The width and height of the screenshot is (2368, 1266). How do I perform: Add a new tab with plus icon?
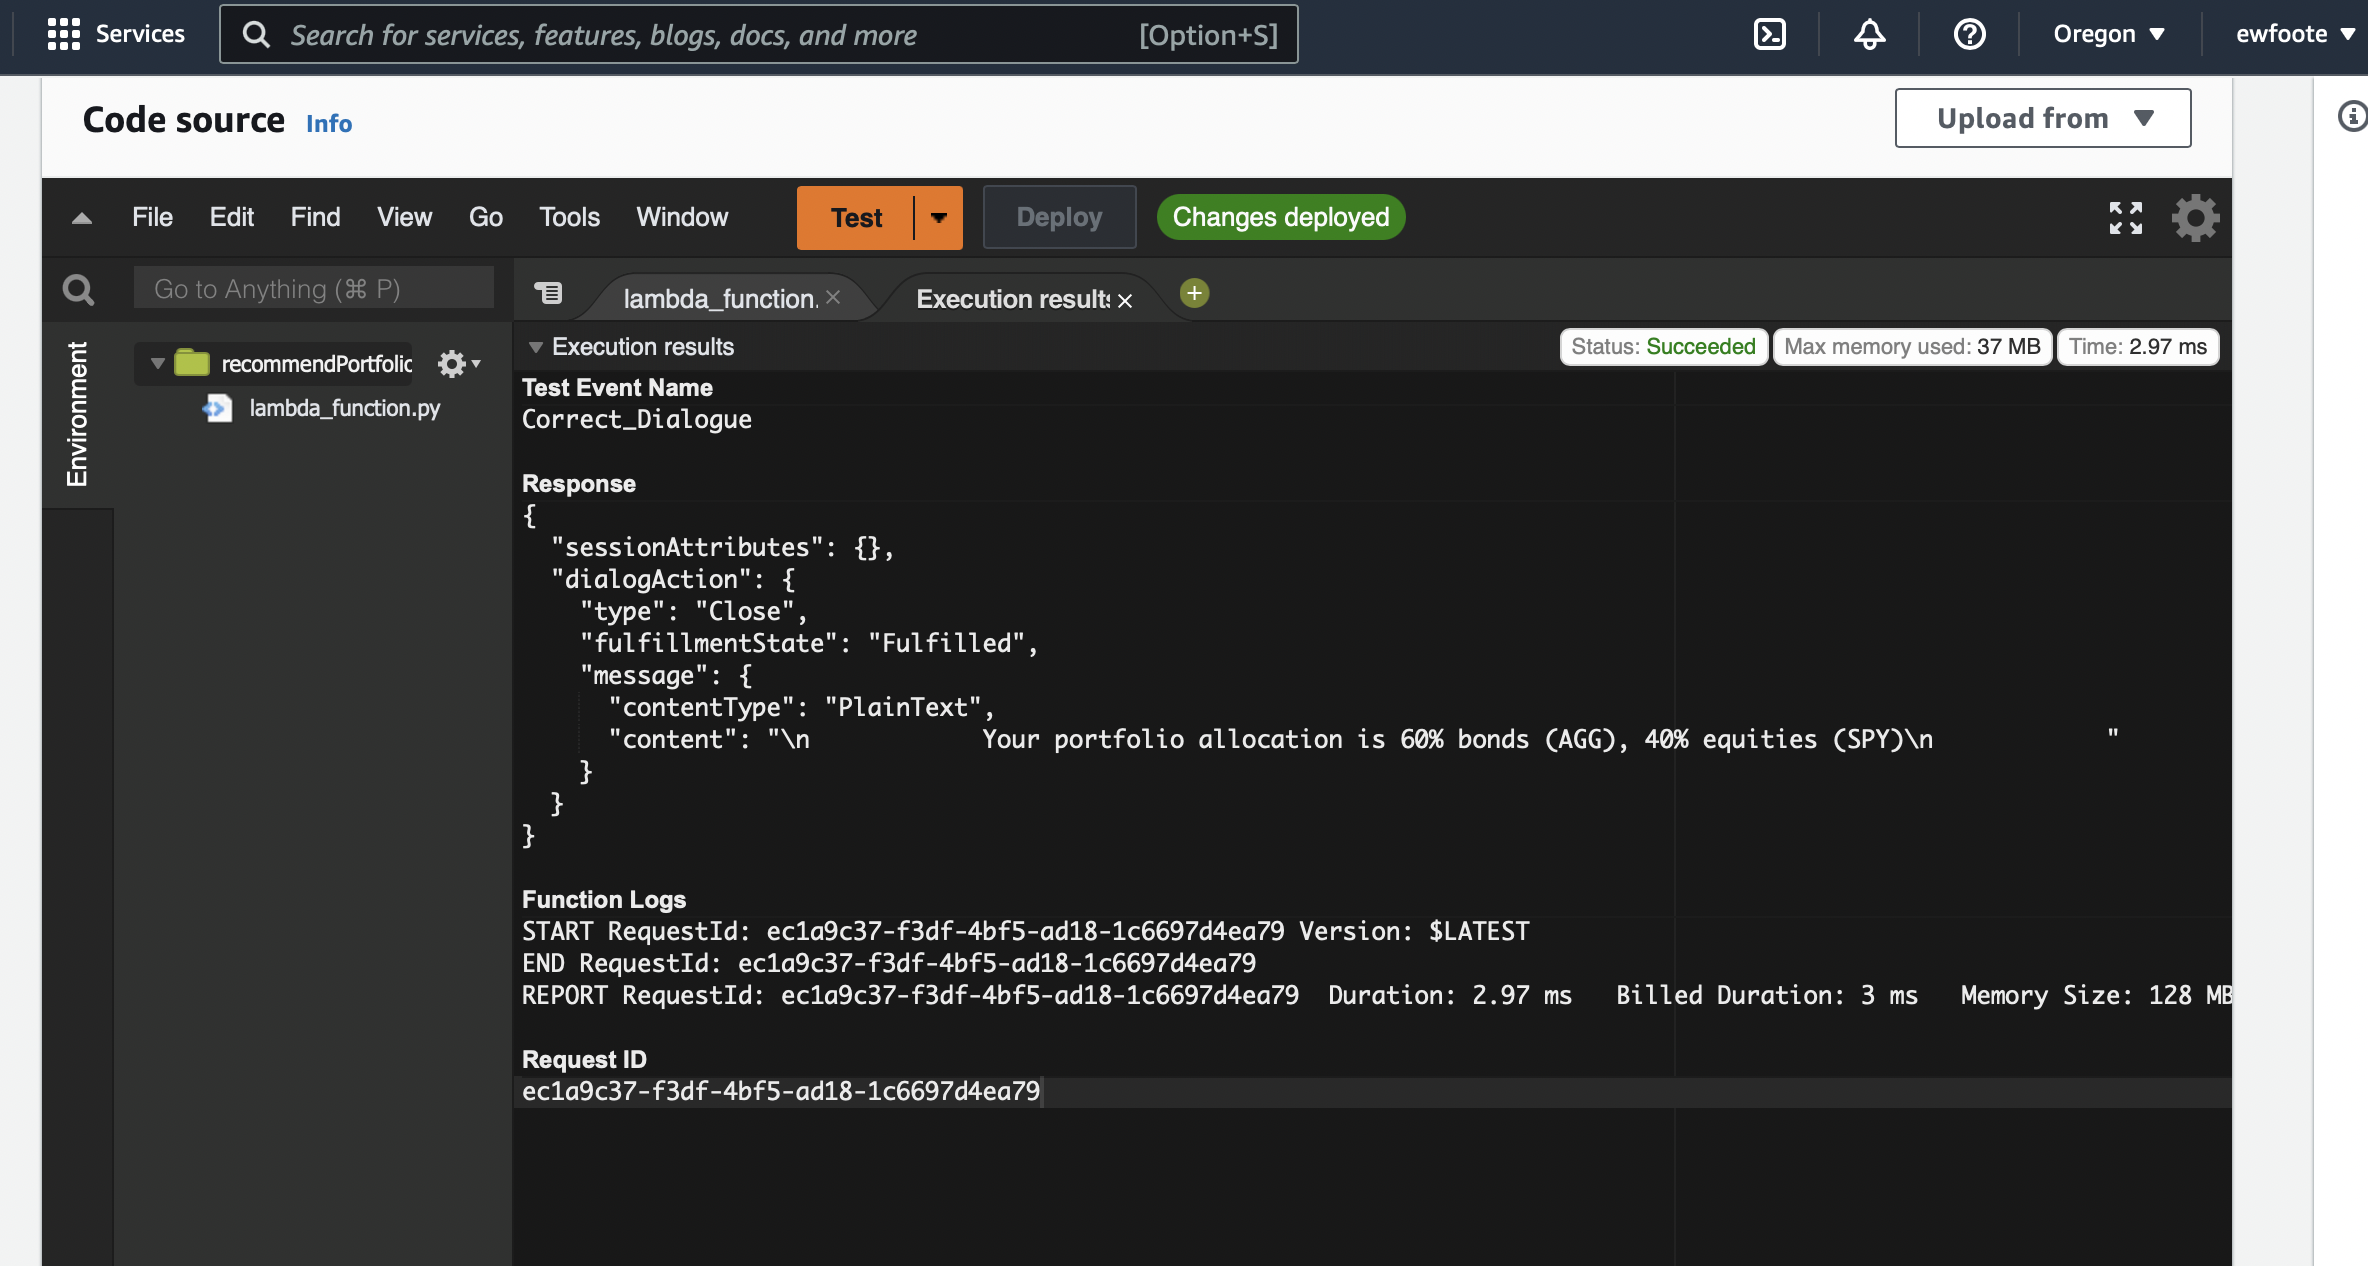[x=1194, y=293]
